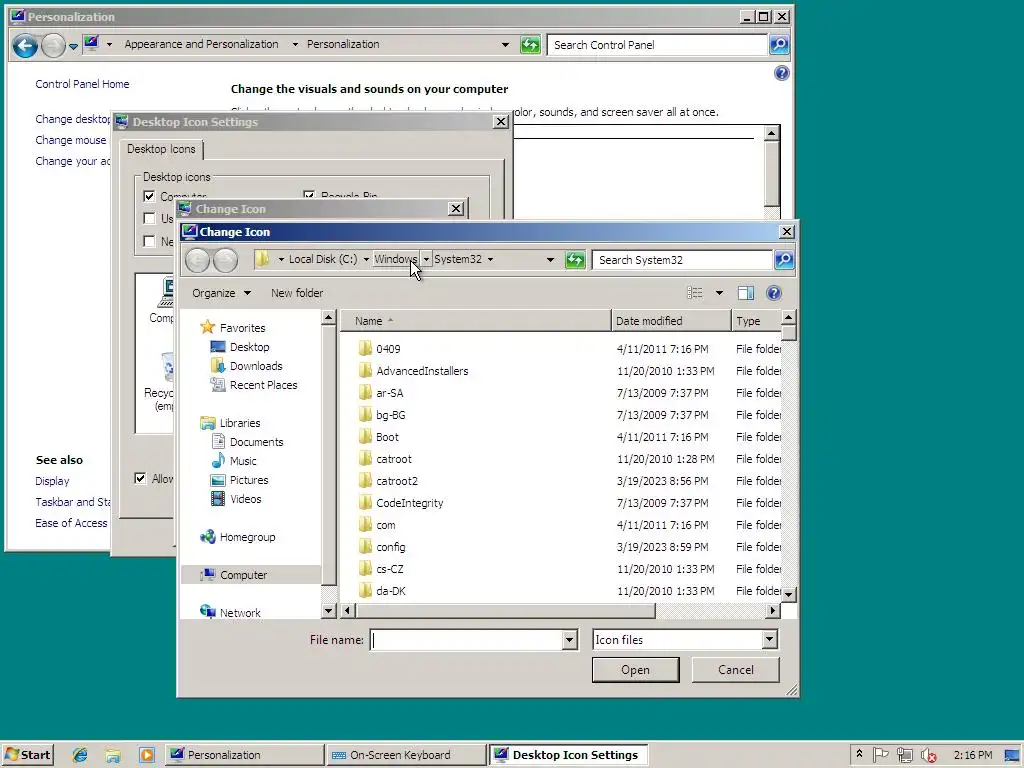The image size is (1024, 768).
Task: Click the refresh icon in Personalization address bar
Action: 530,44
